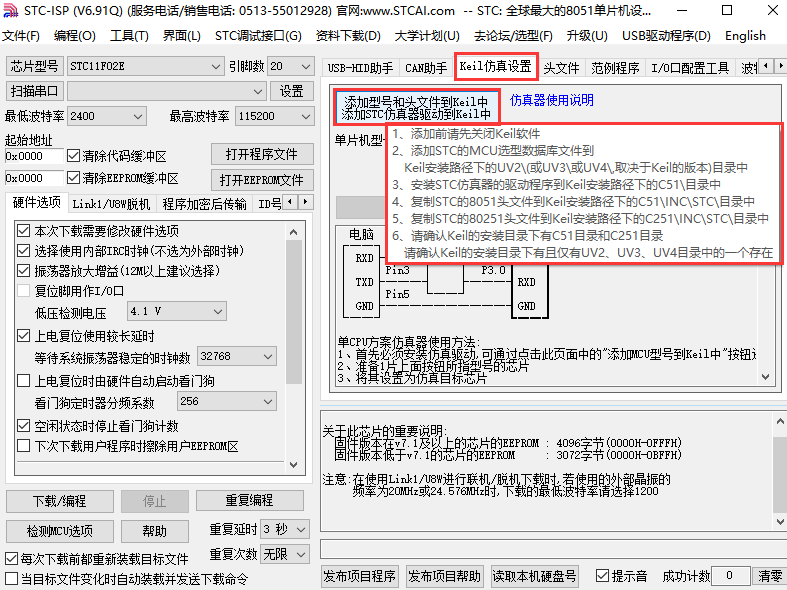Open serial port selection dropdown
787x590 pixels.
[x=166, y=91]
